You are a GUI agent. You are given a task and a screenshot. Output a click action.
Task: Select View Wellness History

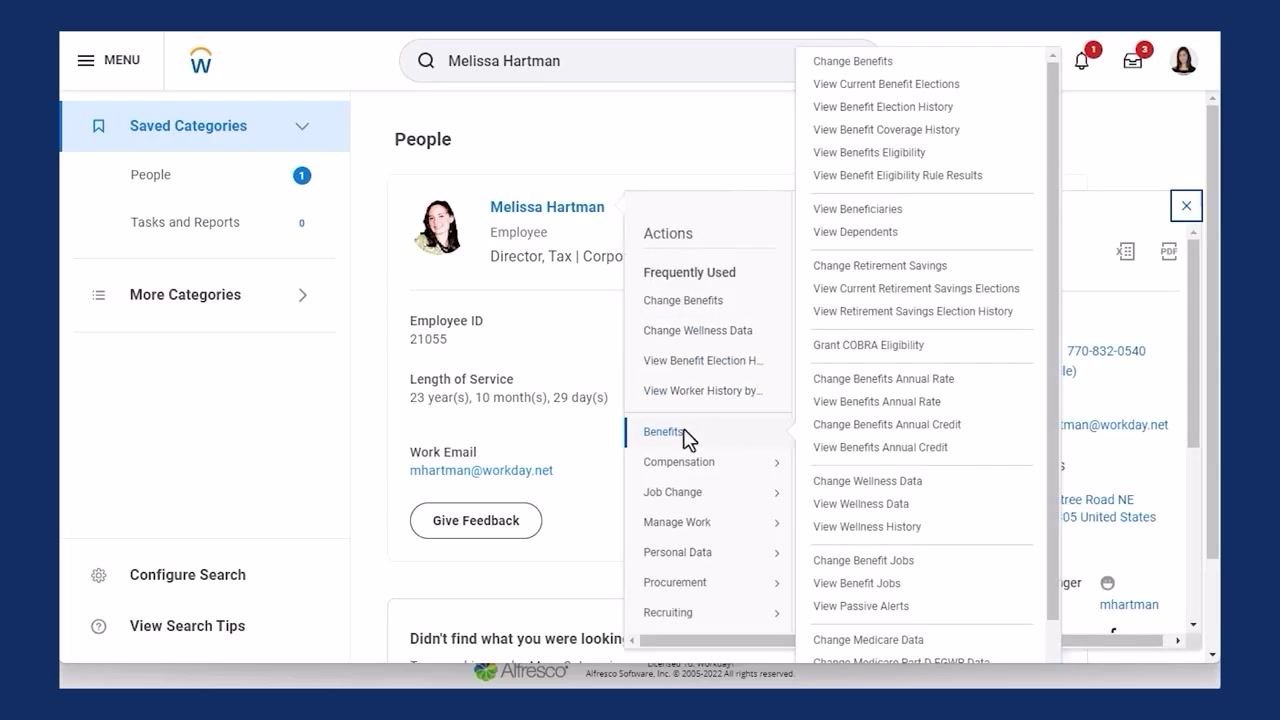[x=867, y=527]
